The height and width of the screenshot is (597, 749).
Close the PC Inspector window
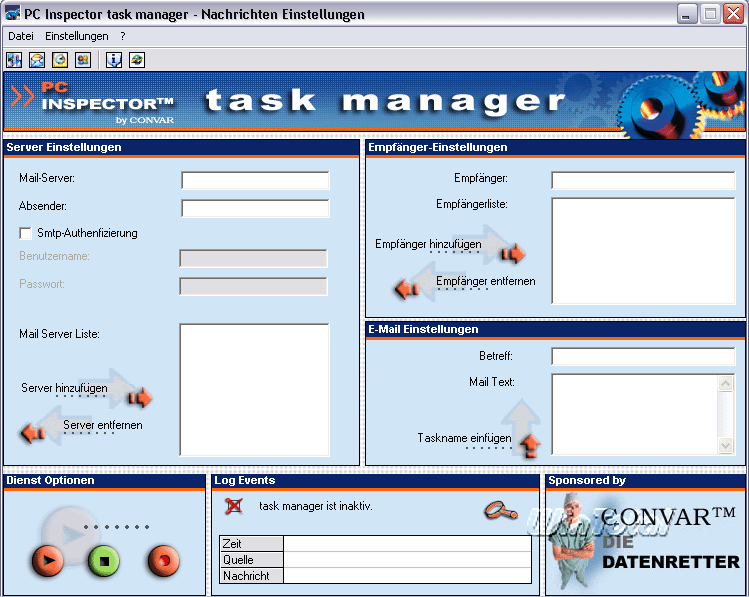click(733, 14)
